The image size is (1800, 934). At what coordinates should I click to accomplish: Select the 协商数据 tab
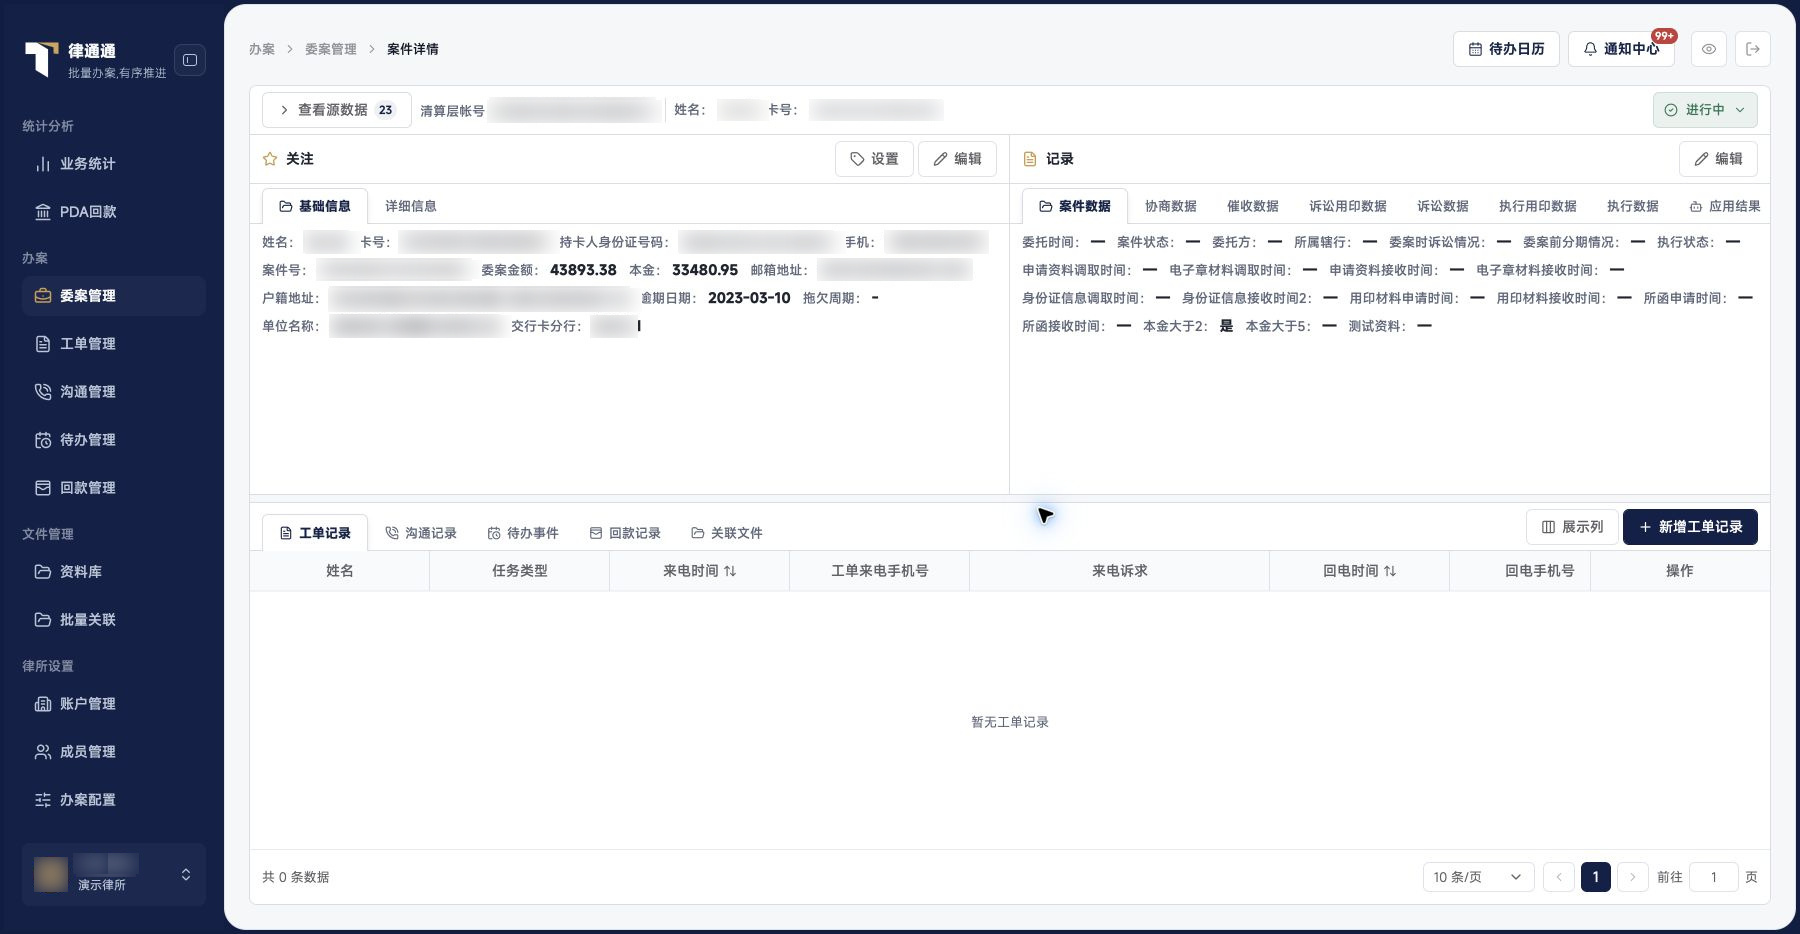(x=1171, y=206)
